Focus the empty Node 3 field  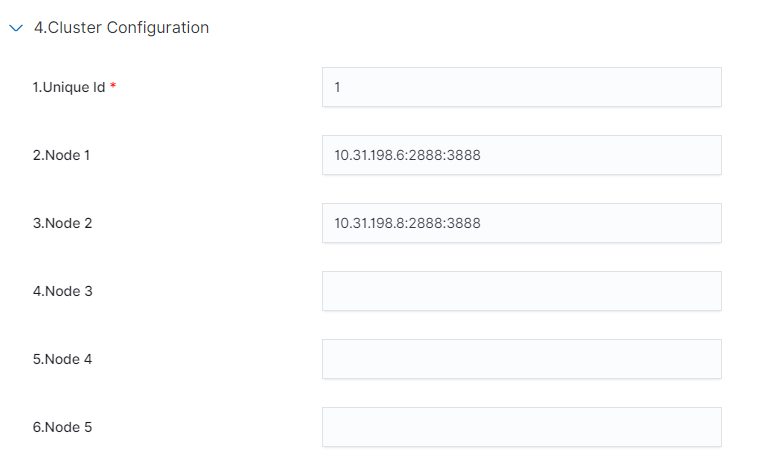tap(521, 291)
